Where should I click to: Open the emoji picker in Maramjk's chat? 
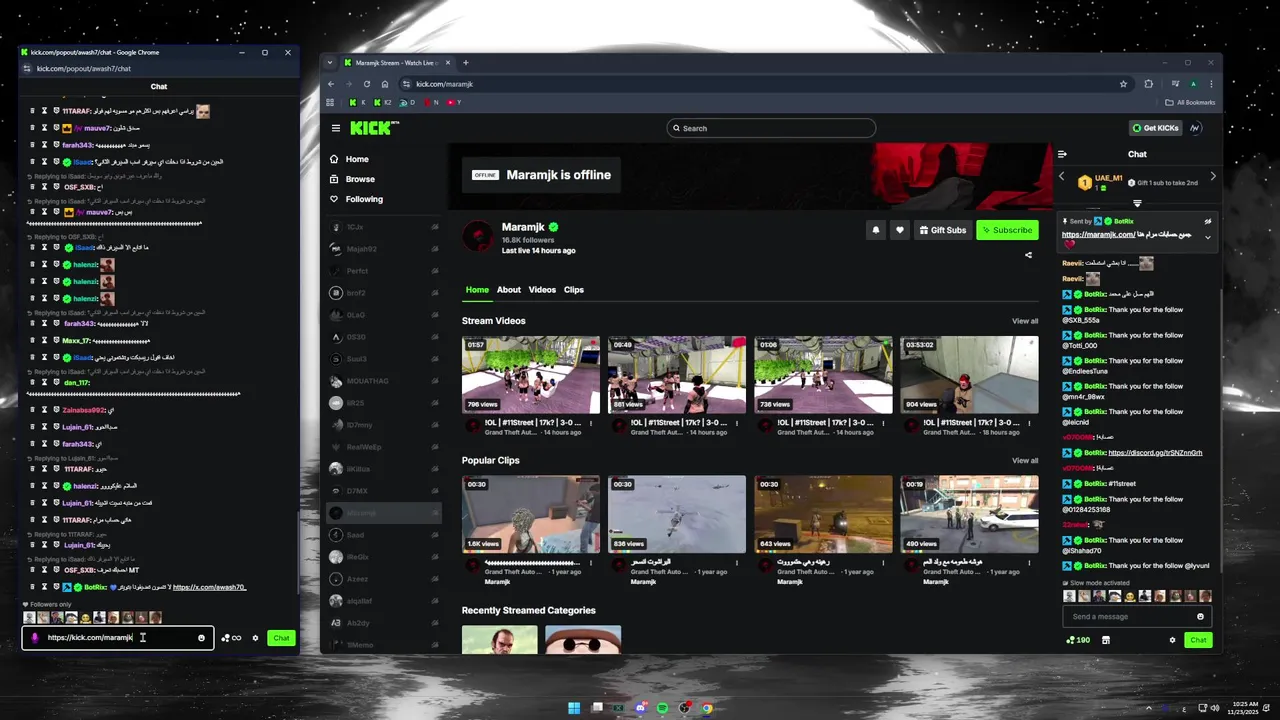click(x=1201, y=616)
